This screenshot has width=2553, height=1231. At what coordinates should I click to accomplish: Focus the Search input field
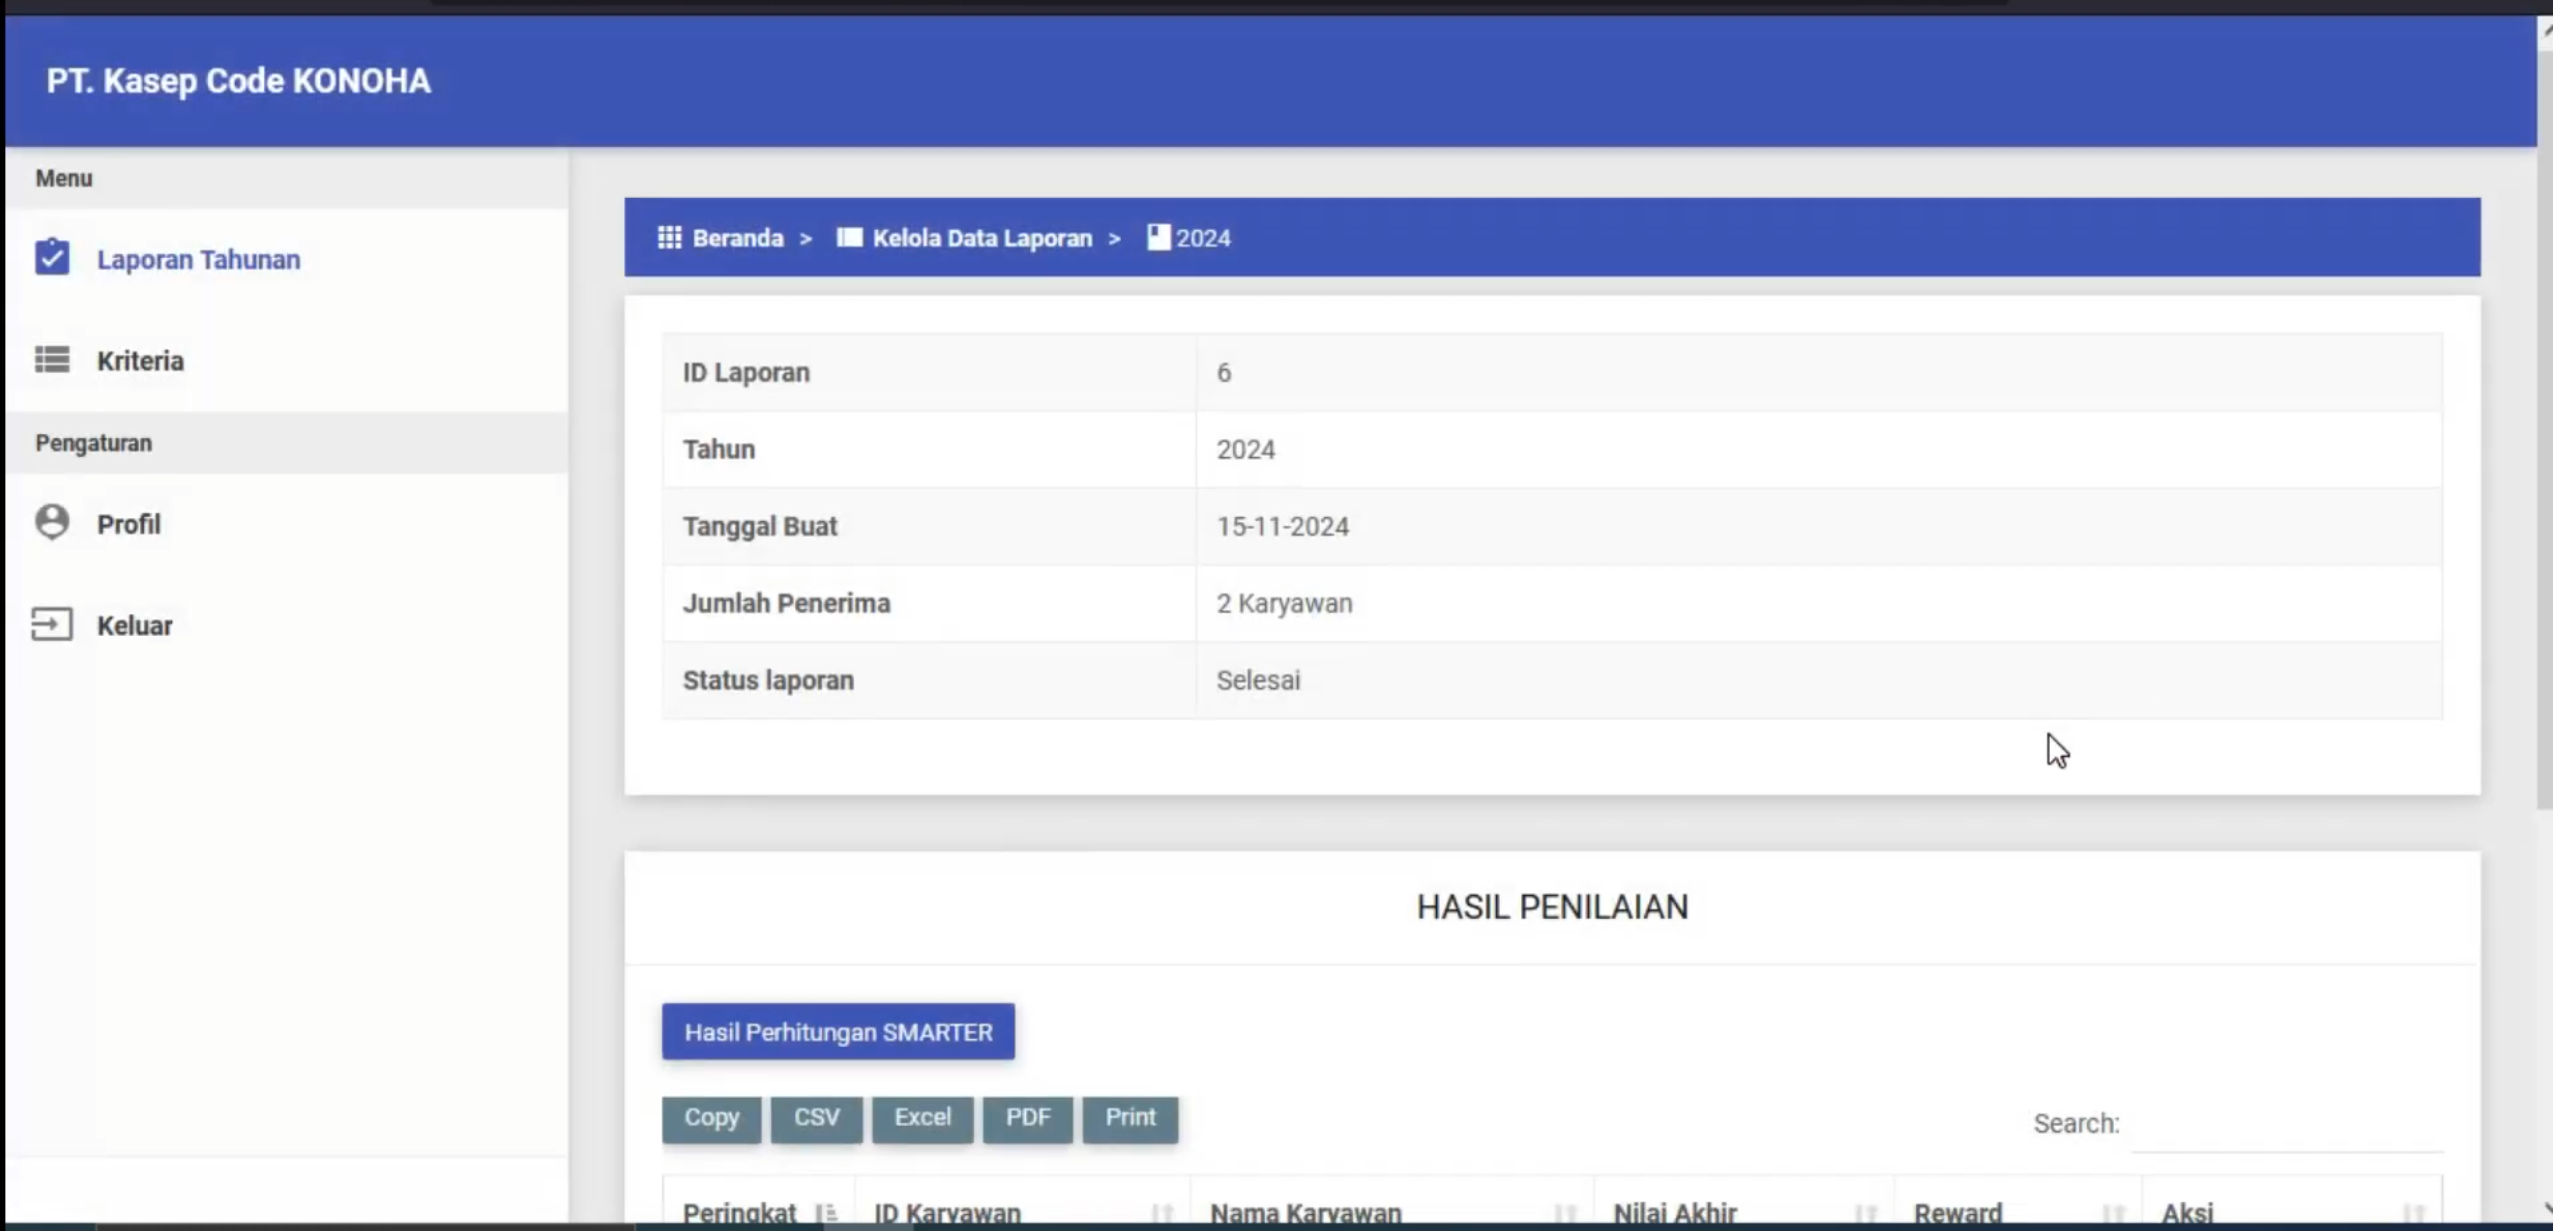pos(2287,1125)
